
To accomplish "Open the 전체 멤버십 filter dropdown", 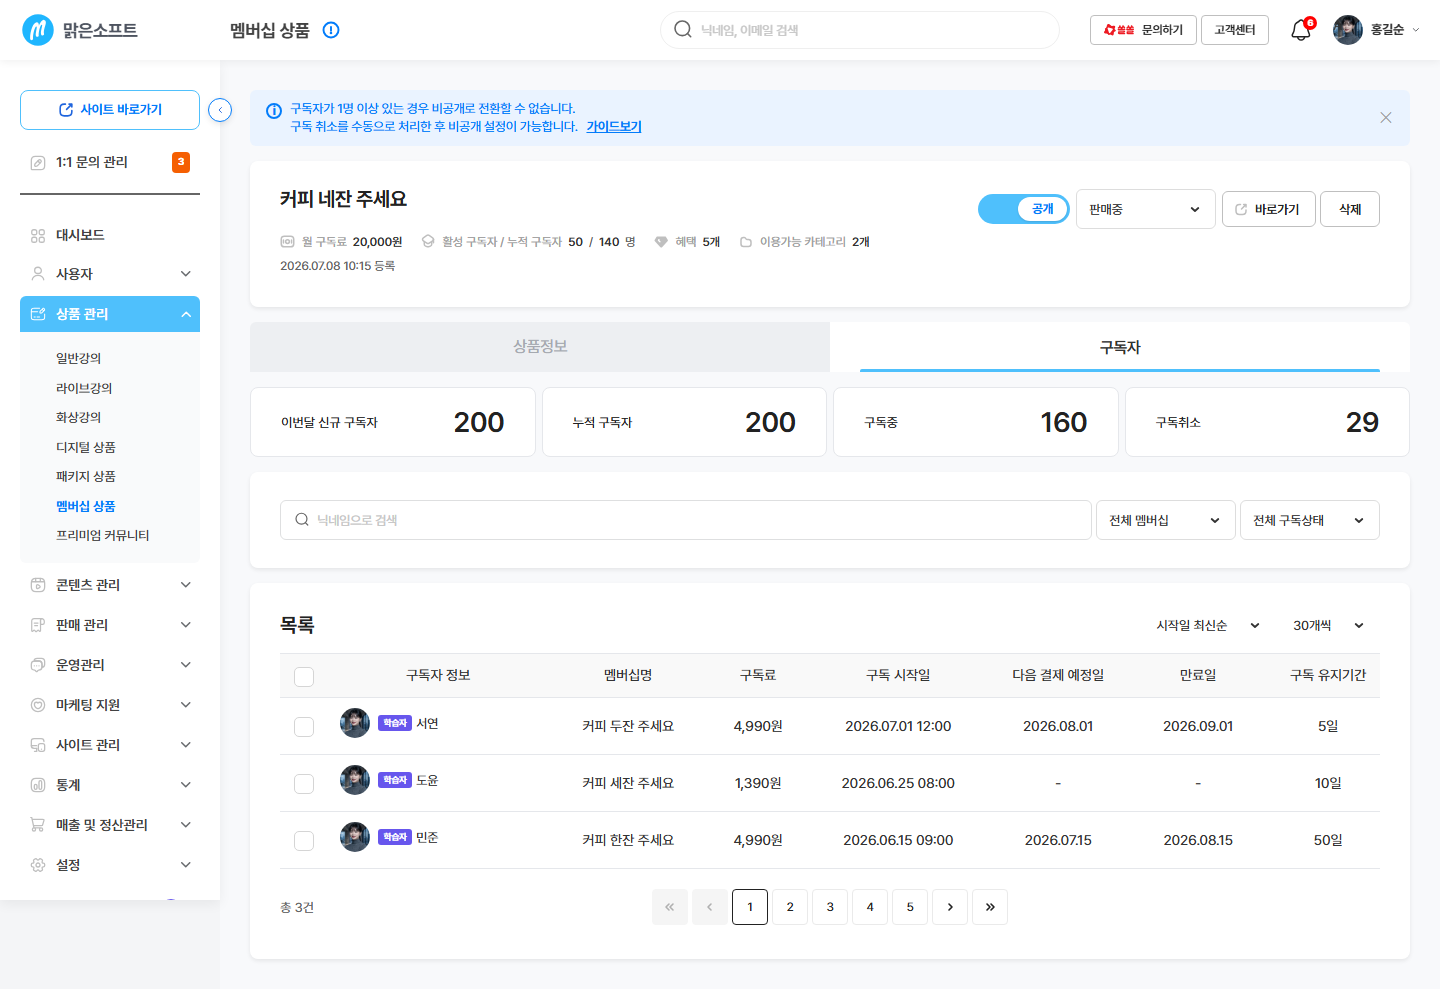I will coord(1166,520).
